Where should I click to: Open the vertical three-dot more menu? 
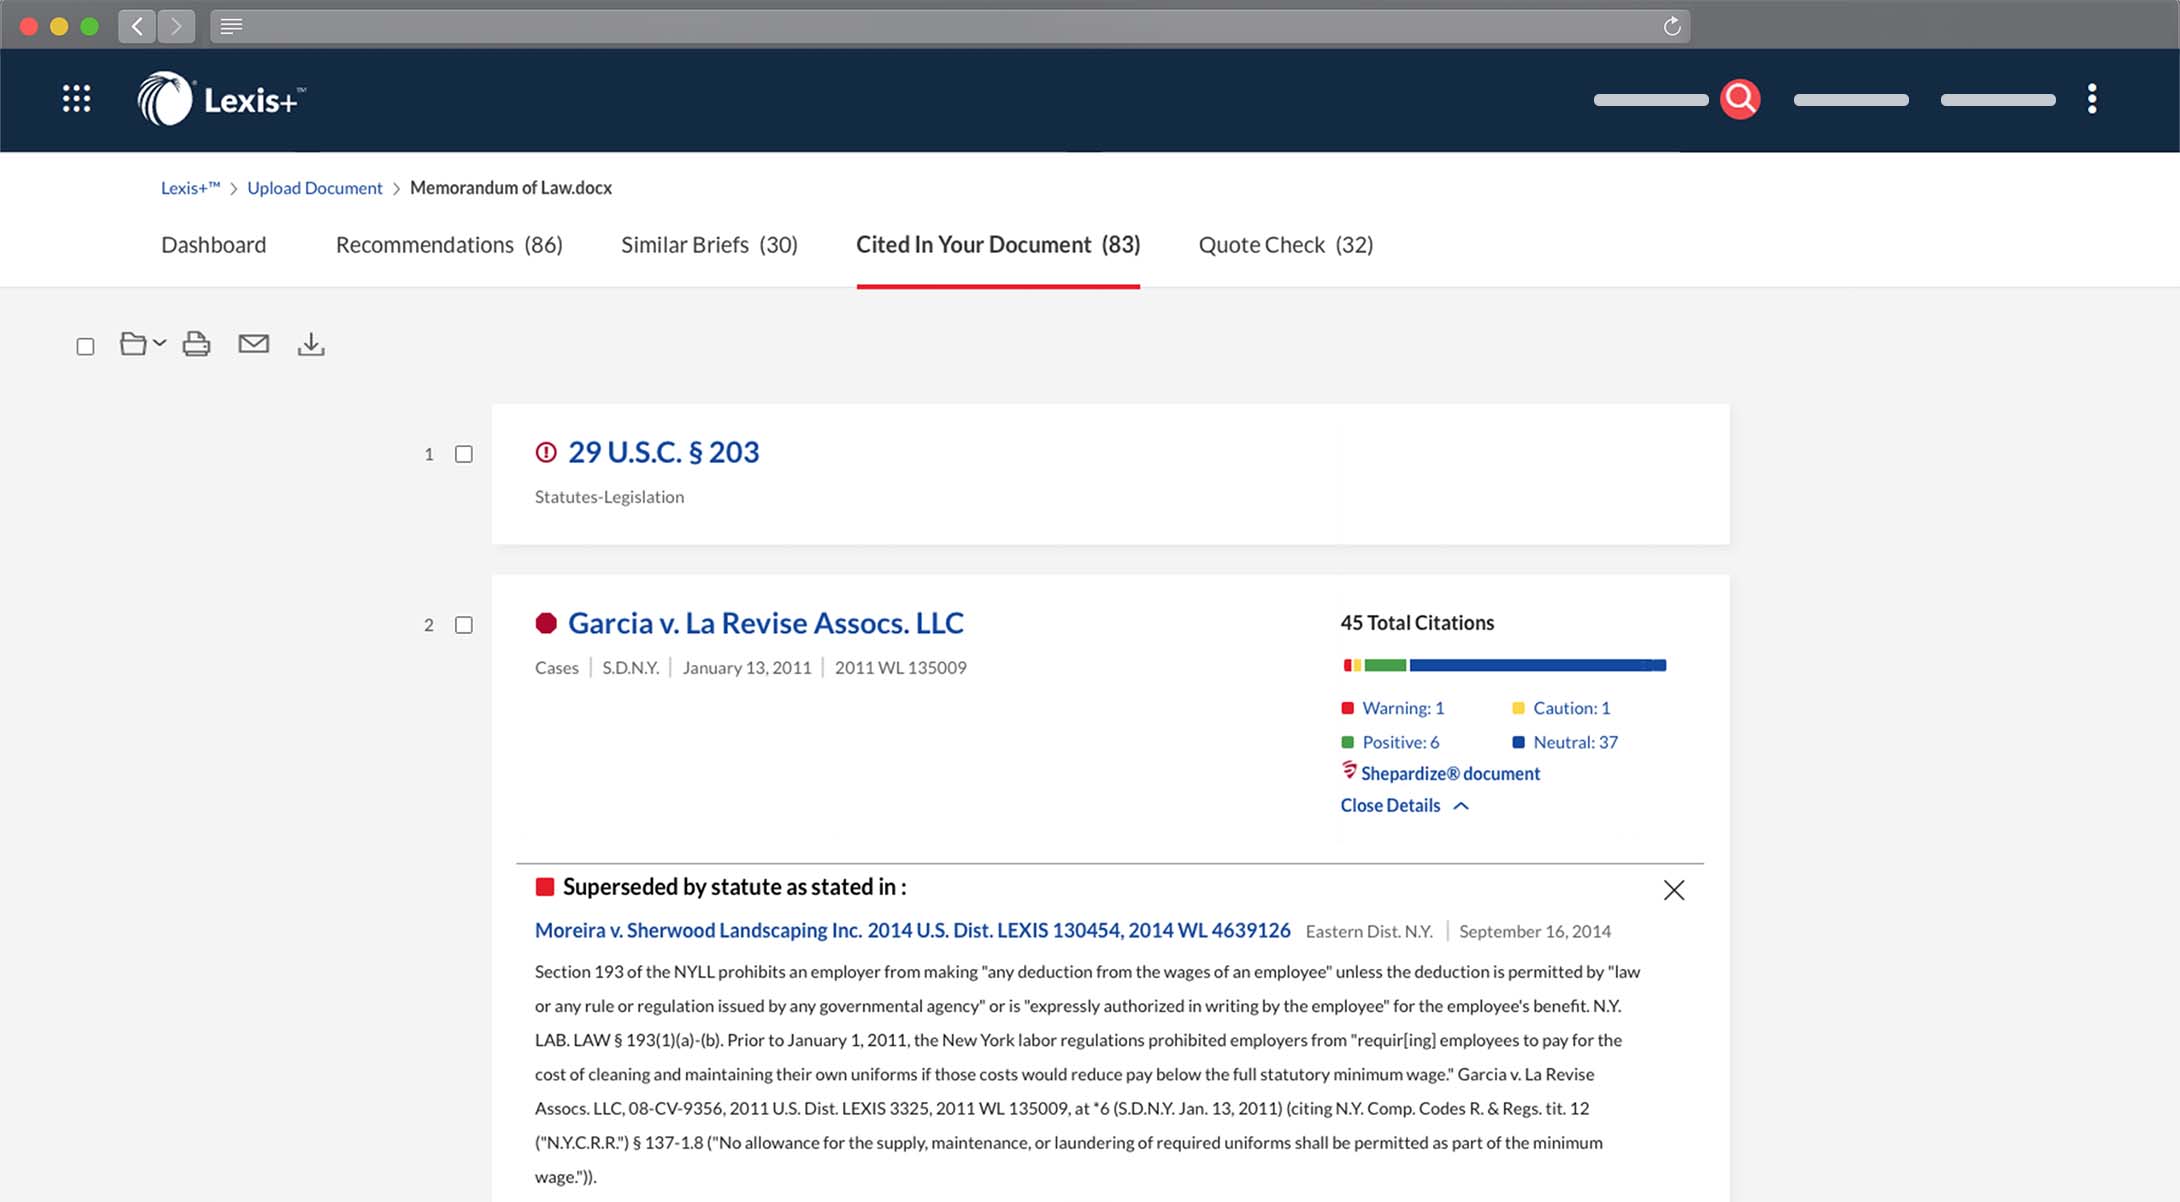2092,98
